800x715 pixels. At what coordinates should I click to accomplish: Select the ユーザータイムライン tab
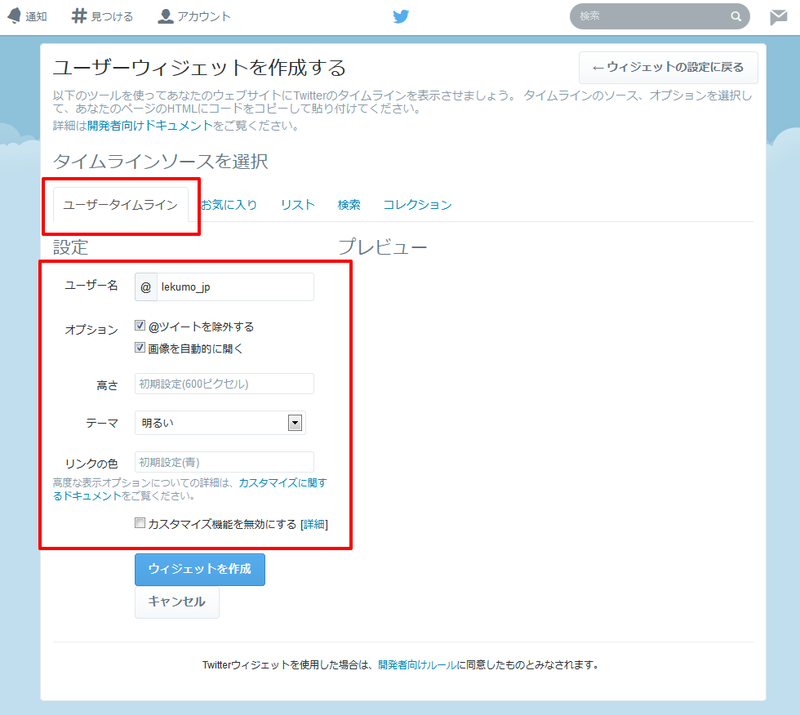[120, 205]
